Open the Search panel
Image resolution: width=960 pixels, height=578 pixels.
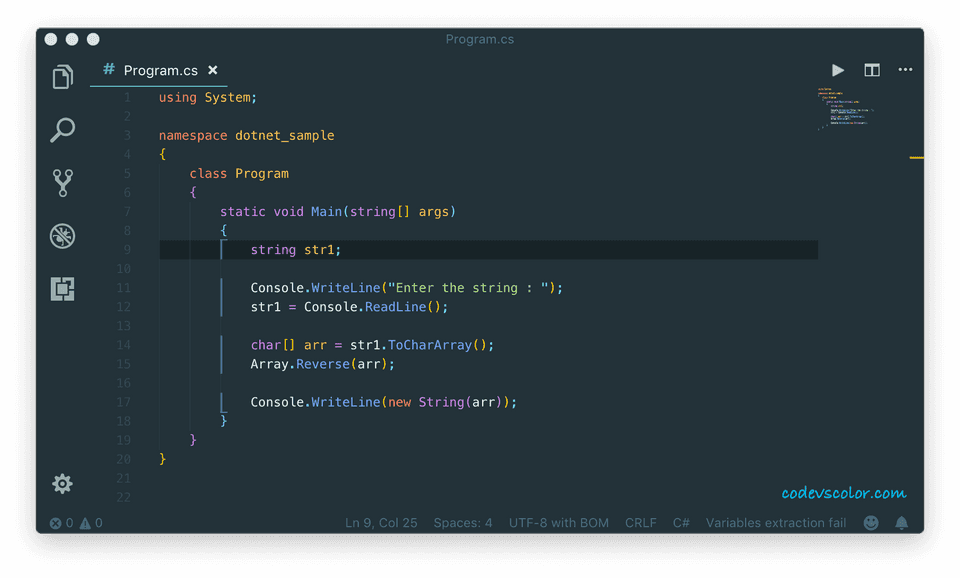click(62, 130)
